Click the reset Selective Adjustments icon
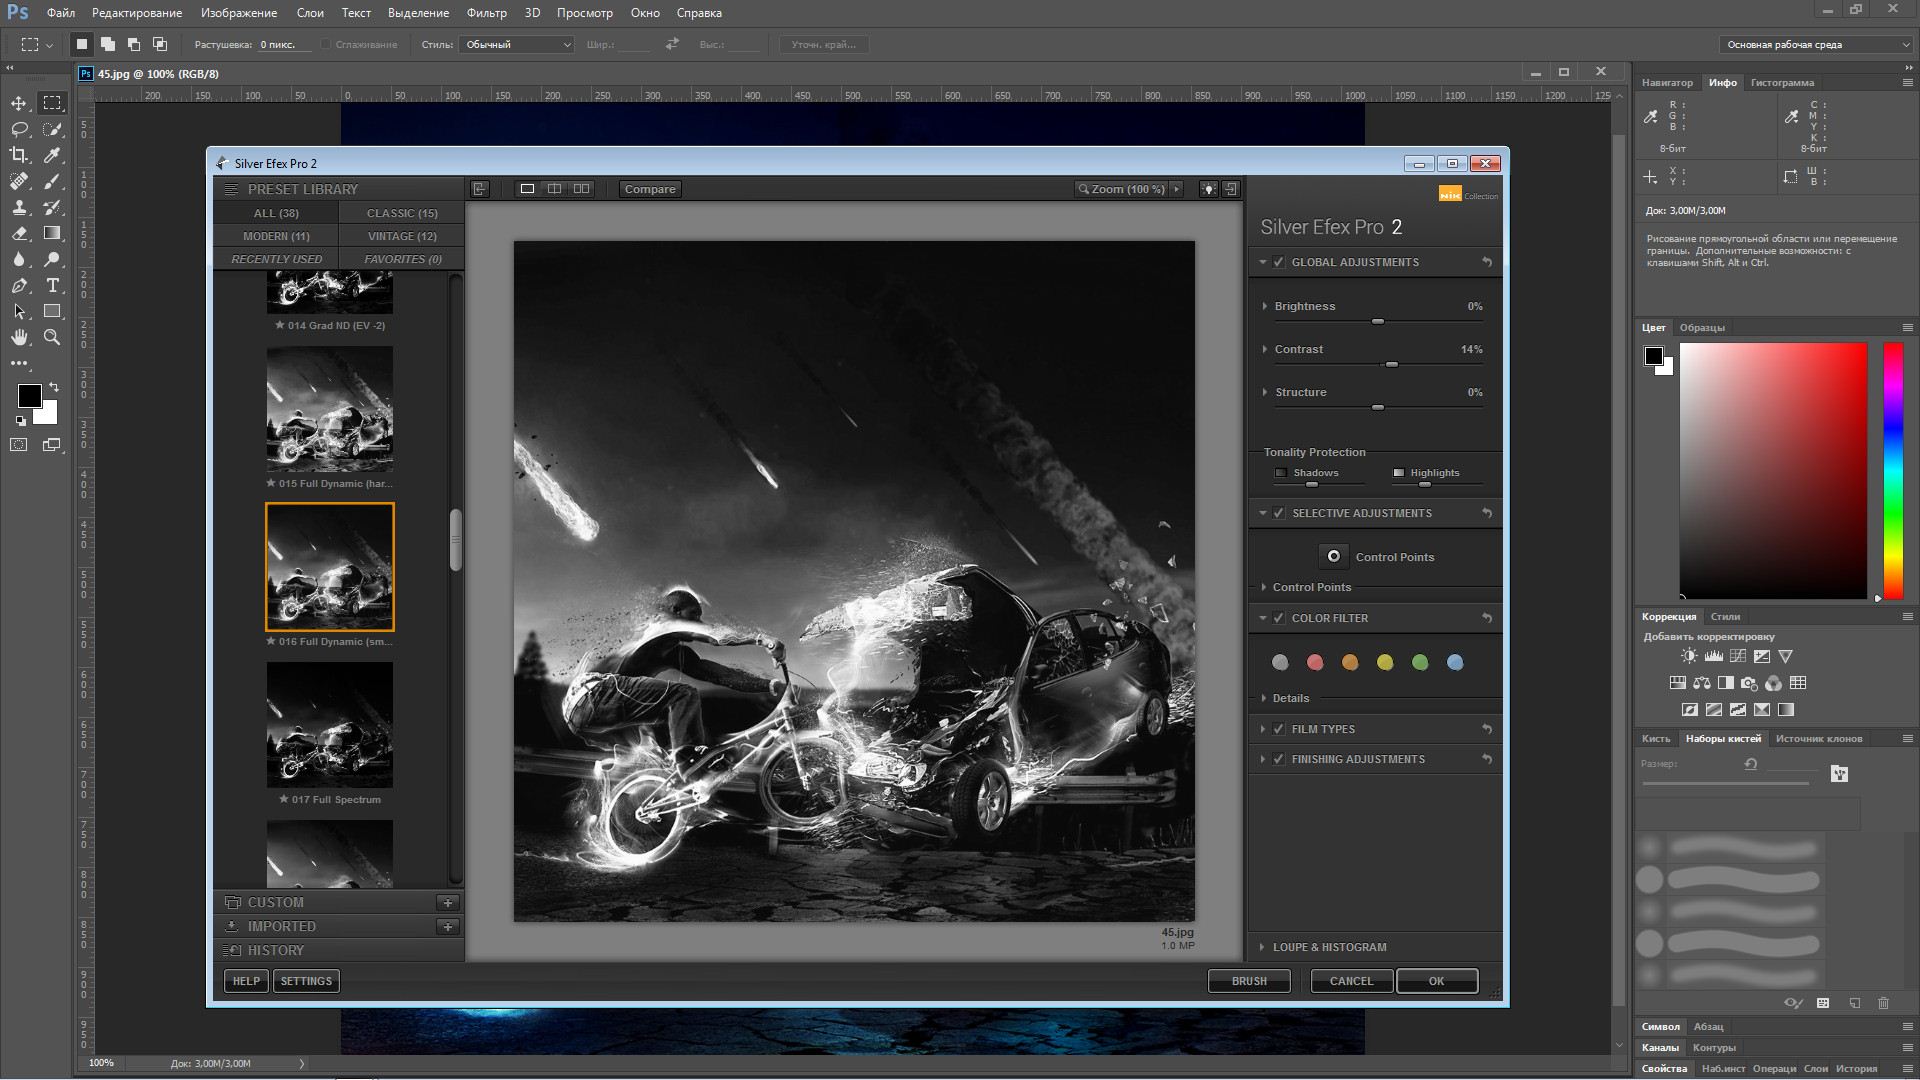The image size is (1920, 1080). pyautogui.click(x=1486, y=512)
